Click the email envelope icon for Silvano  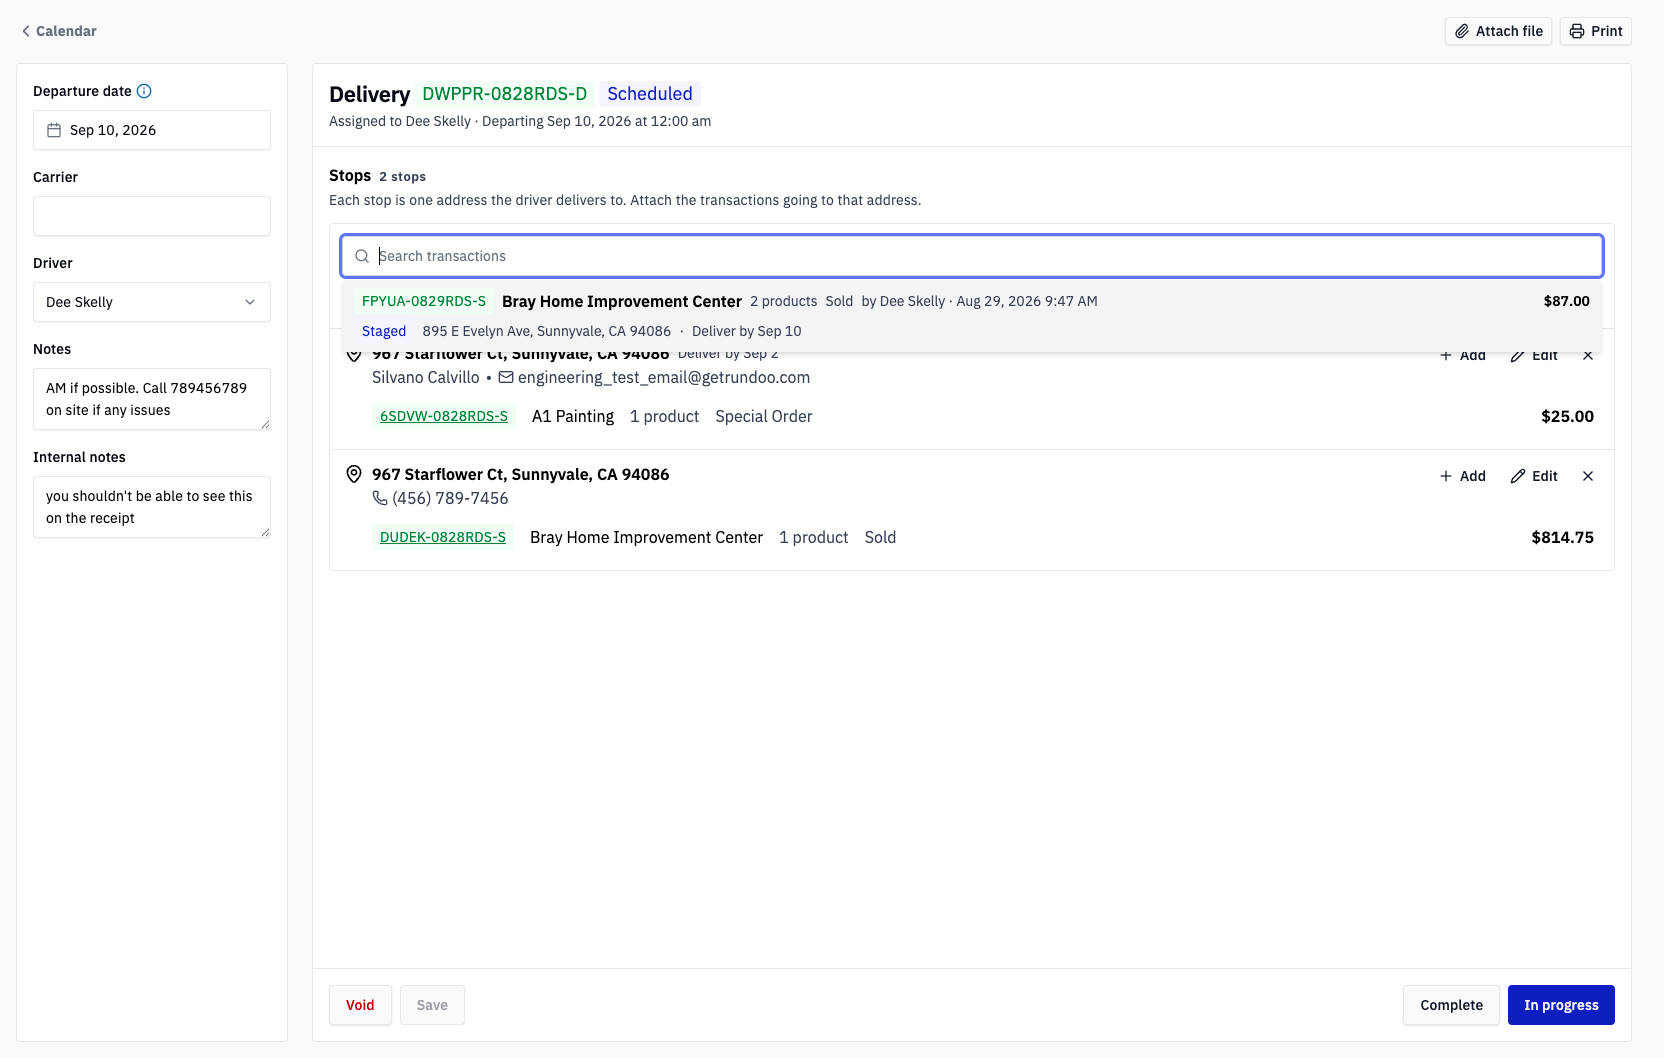pos(506,377)
